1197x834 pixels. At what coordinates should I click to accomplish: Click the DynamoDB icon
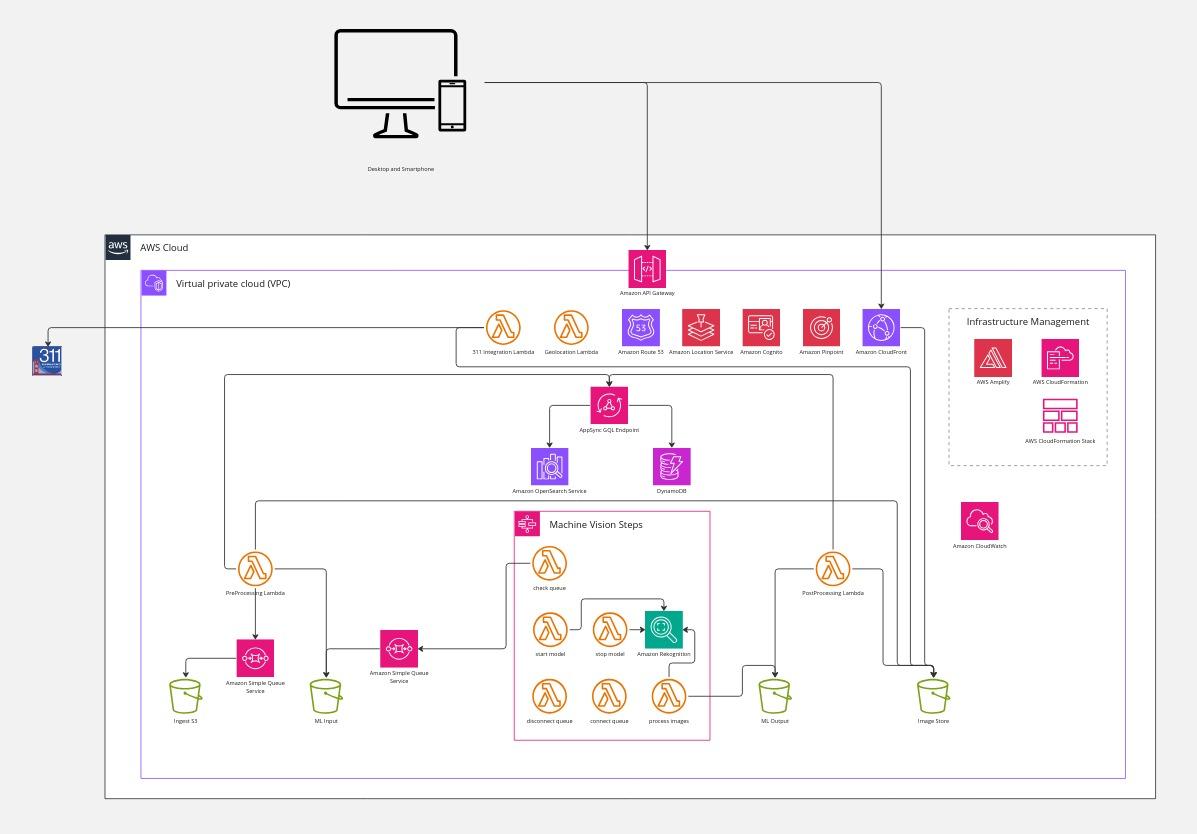[x=672, y=466]
